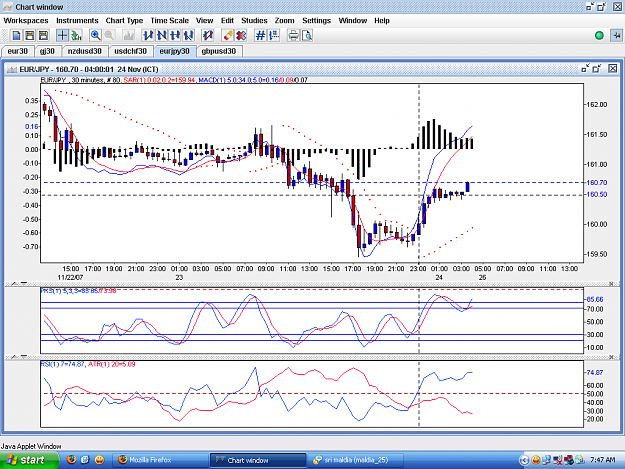Click the 160.70 current price label
The height and width of the screenshot is (469, 625).
[x=597, y=182]
